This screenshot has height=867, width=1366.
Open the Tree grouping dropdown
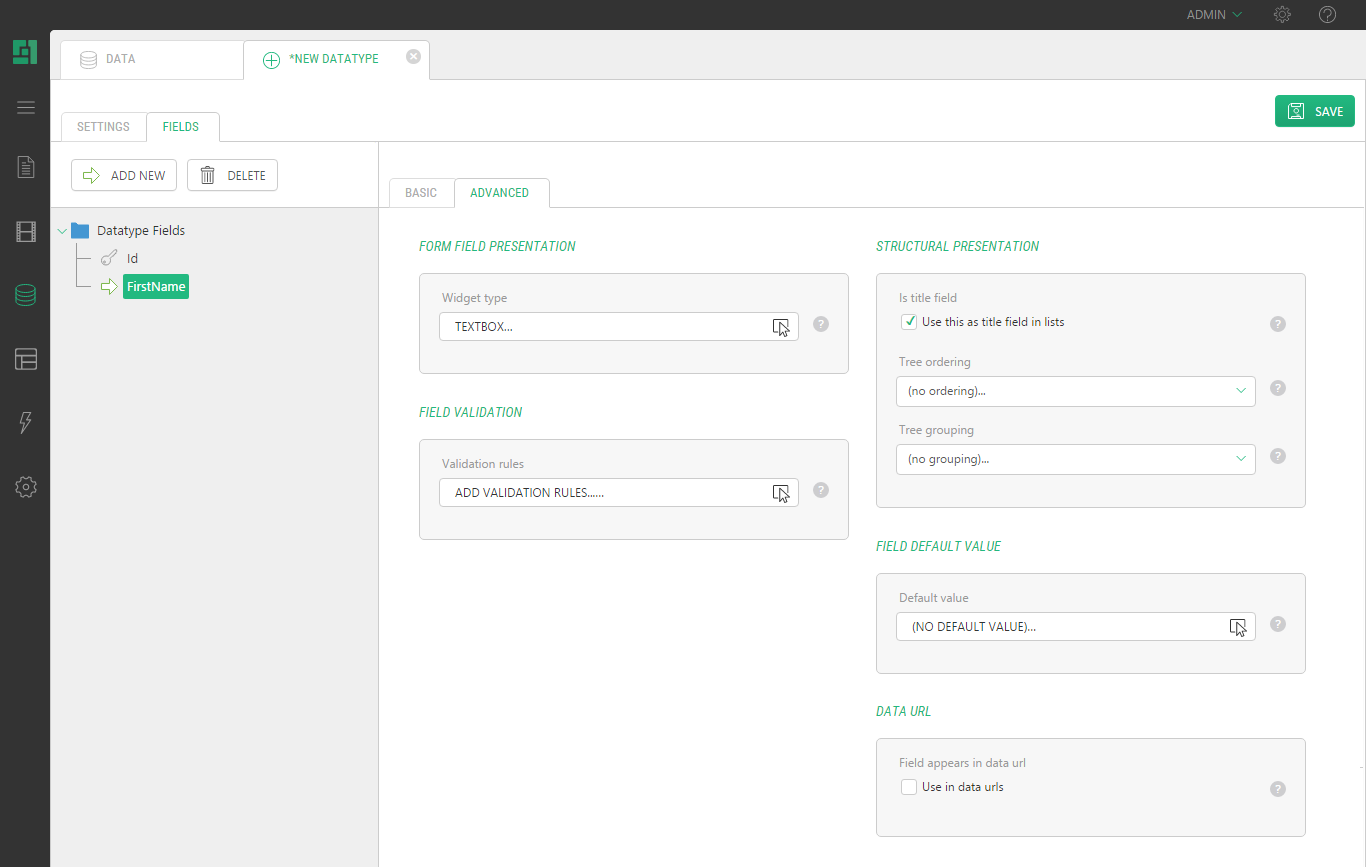(1075, 459)
